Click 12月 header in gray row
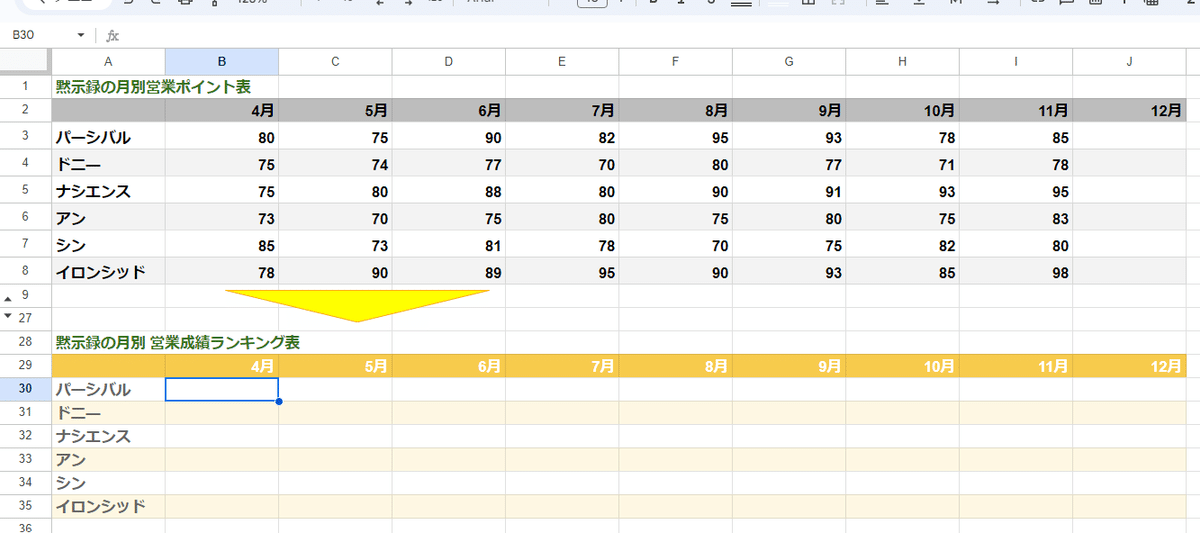 (x=1129, y=111)
